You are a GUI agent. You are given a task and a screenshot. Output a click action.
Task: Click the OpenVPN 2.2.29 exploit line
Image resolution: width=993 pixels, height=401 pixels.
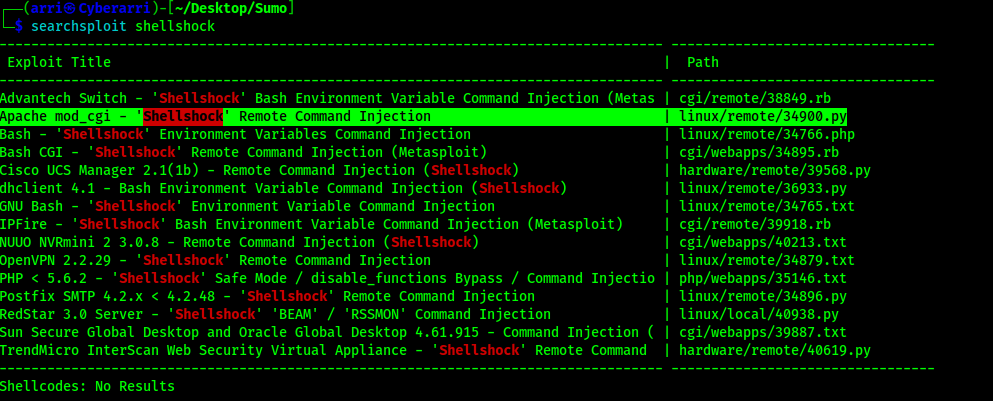215,260
